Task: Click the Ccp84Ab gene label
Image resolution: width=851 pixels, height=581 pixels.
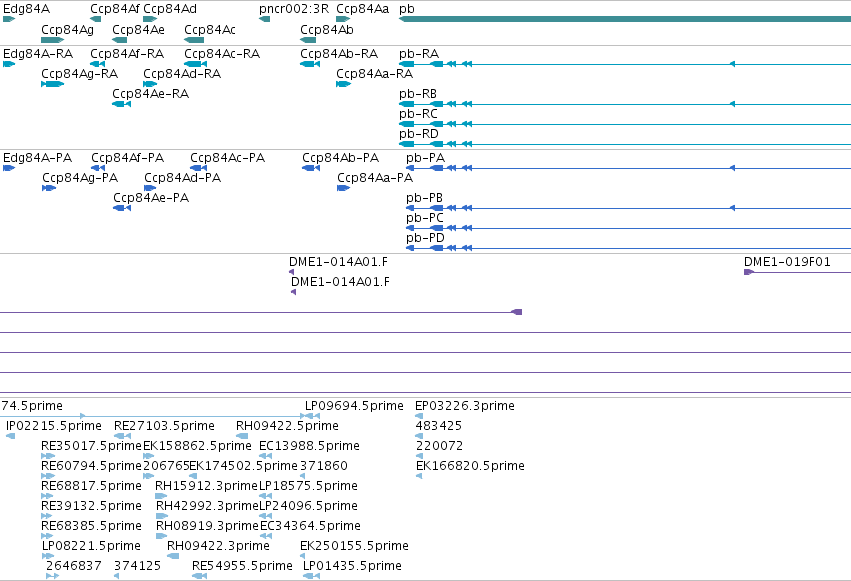Action: pos(327,30)
